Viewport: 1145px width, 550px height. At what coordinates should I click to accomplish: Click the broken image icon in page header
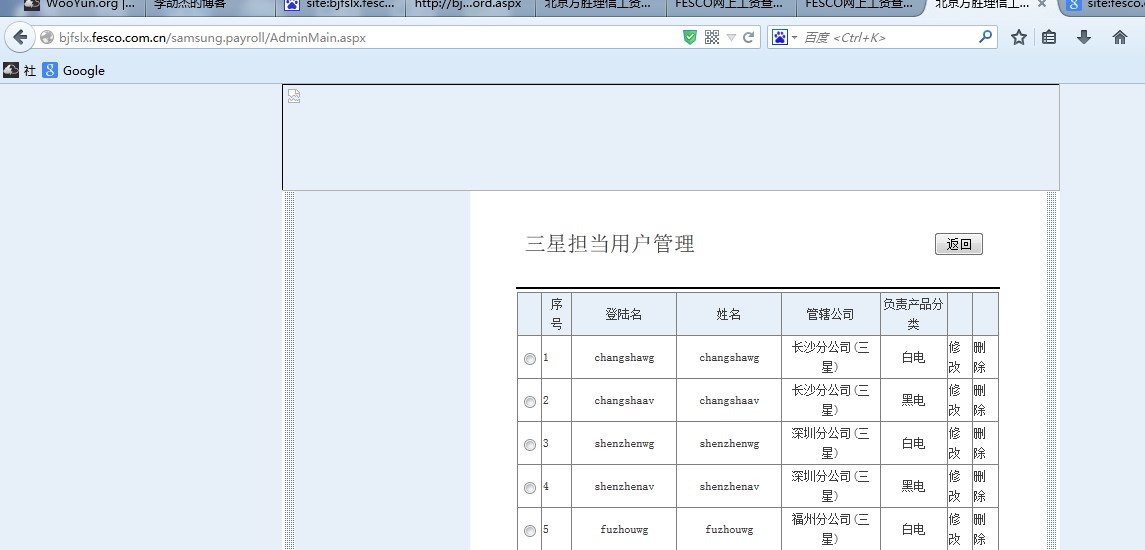click(294, 96)
